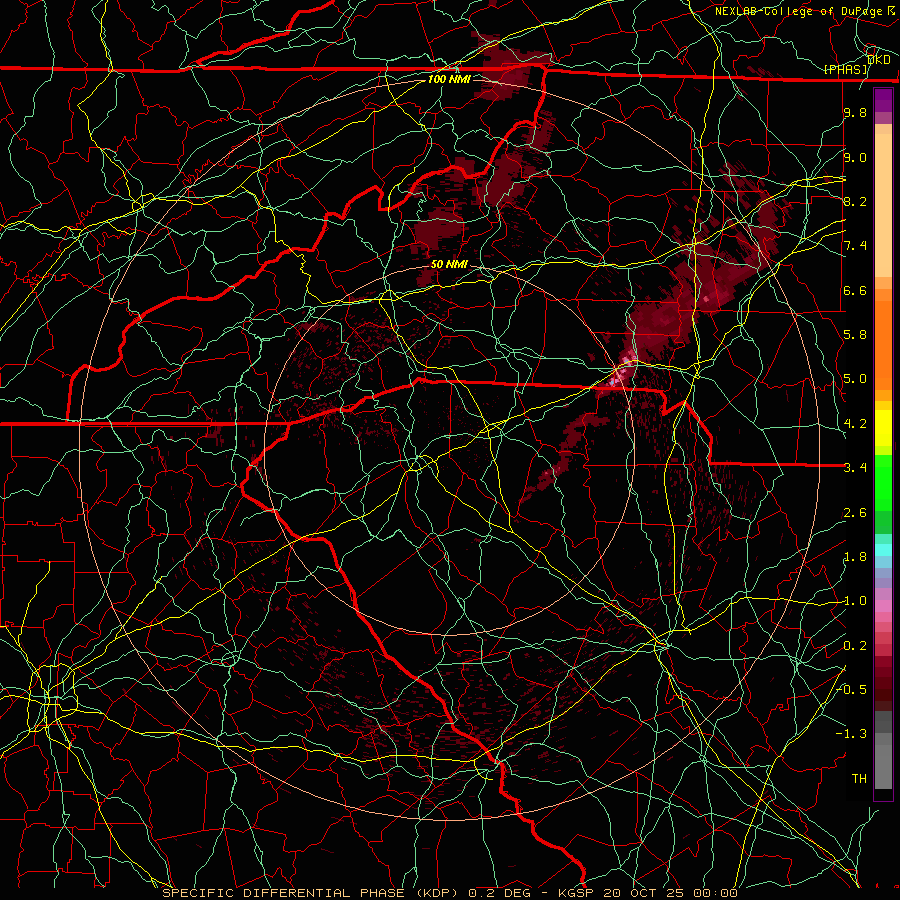Click the 2.6 value on the color scale
The image size is (900, 900).
855,513
